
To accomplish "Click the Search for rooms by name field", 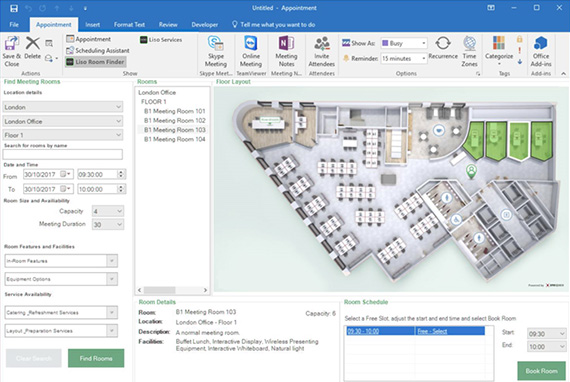I will coord(63,154).
